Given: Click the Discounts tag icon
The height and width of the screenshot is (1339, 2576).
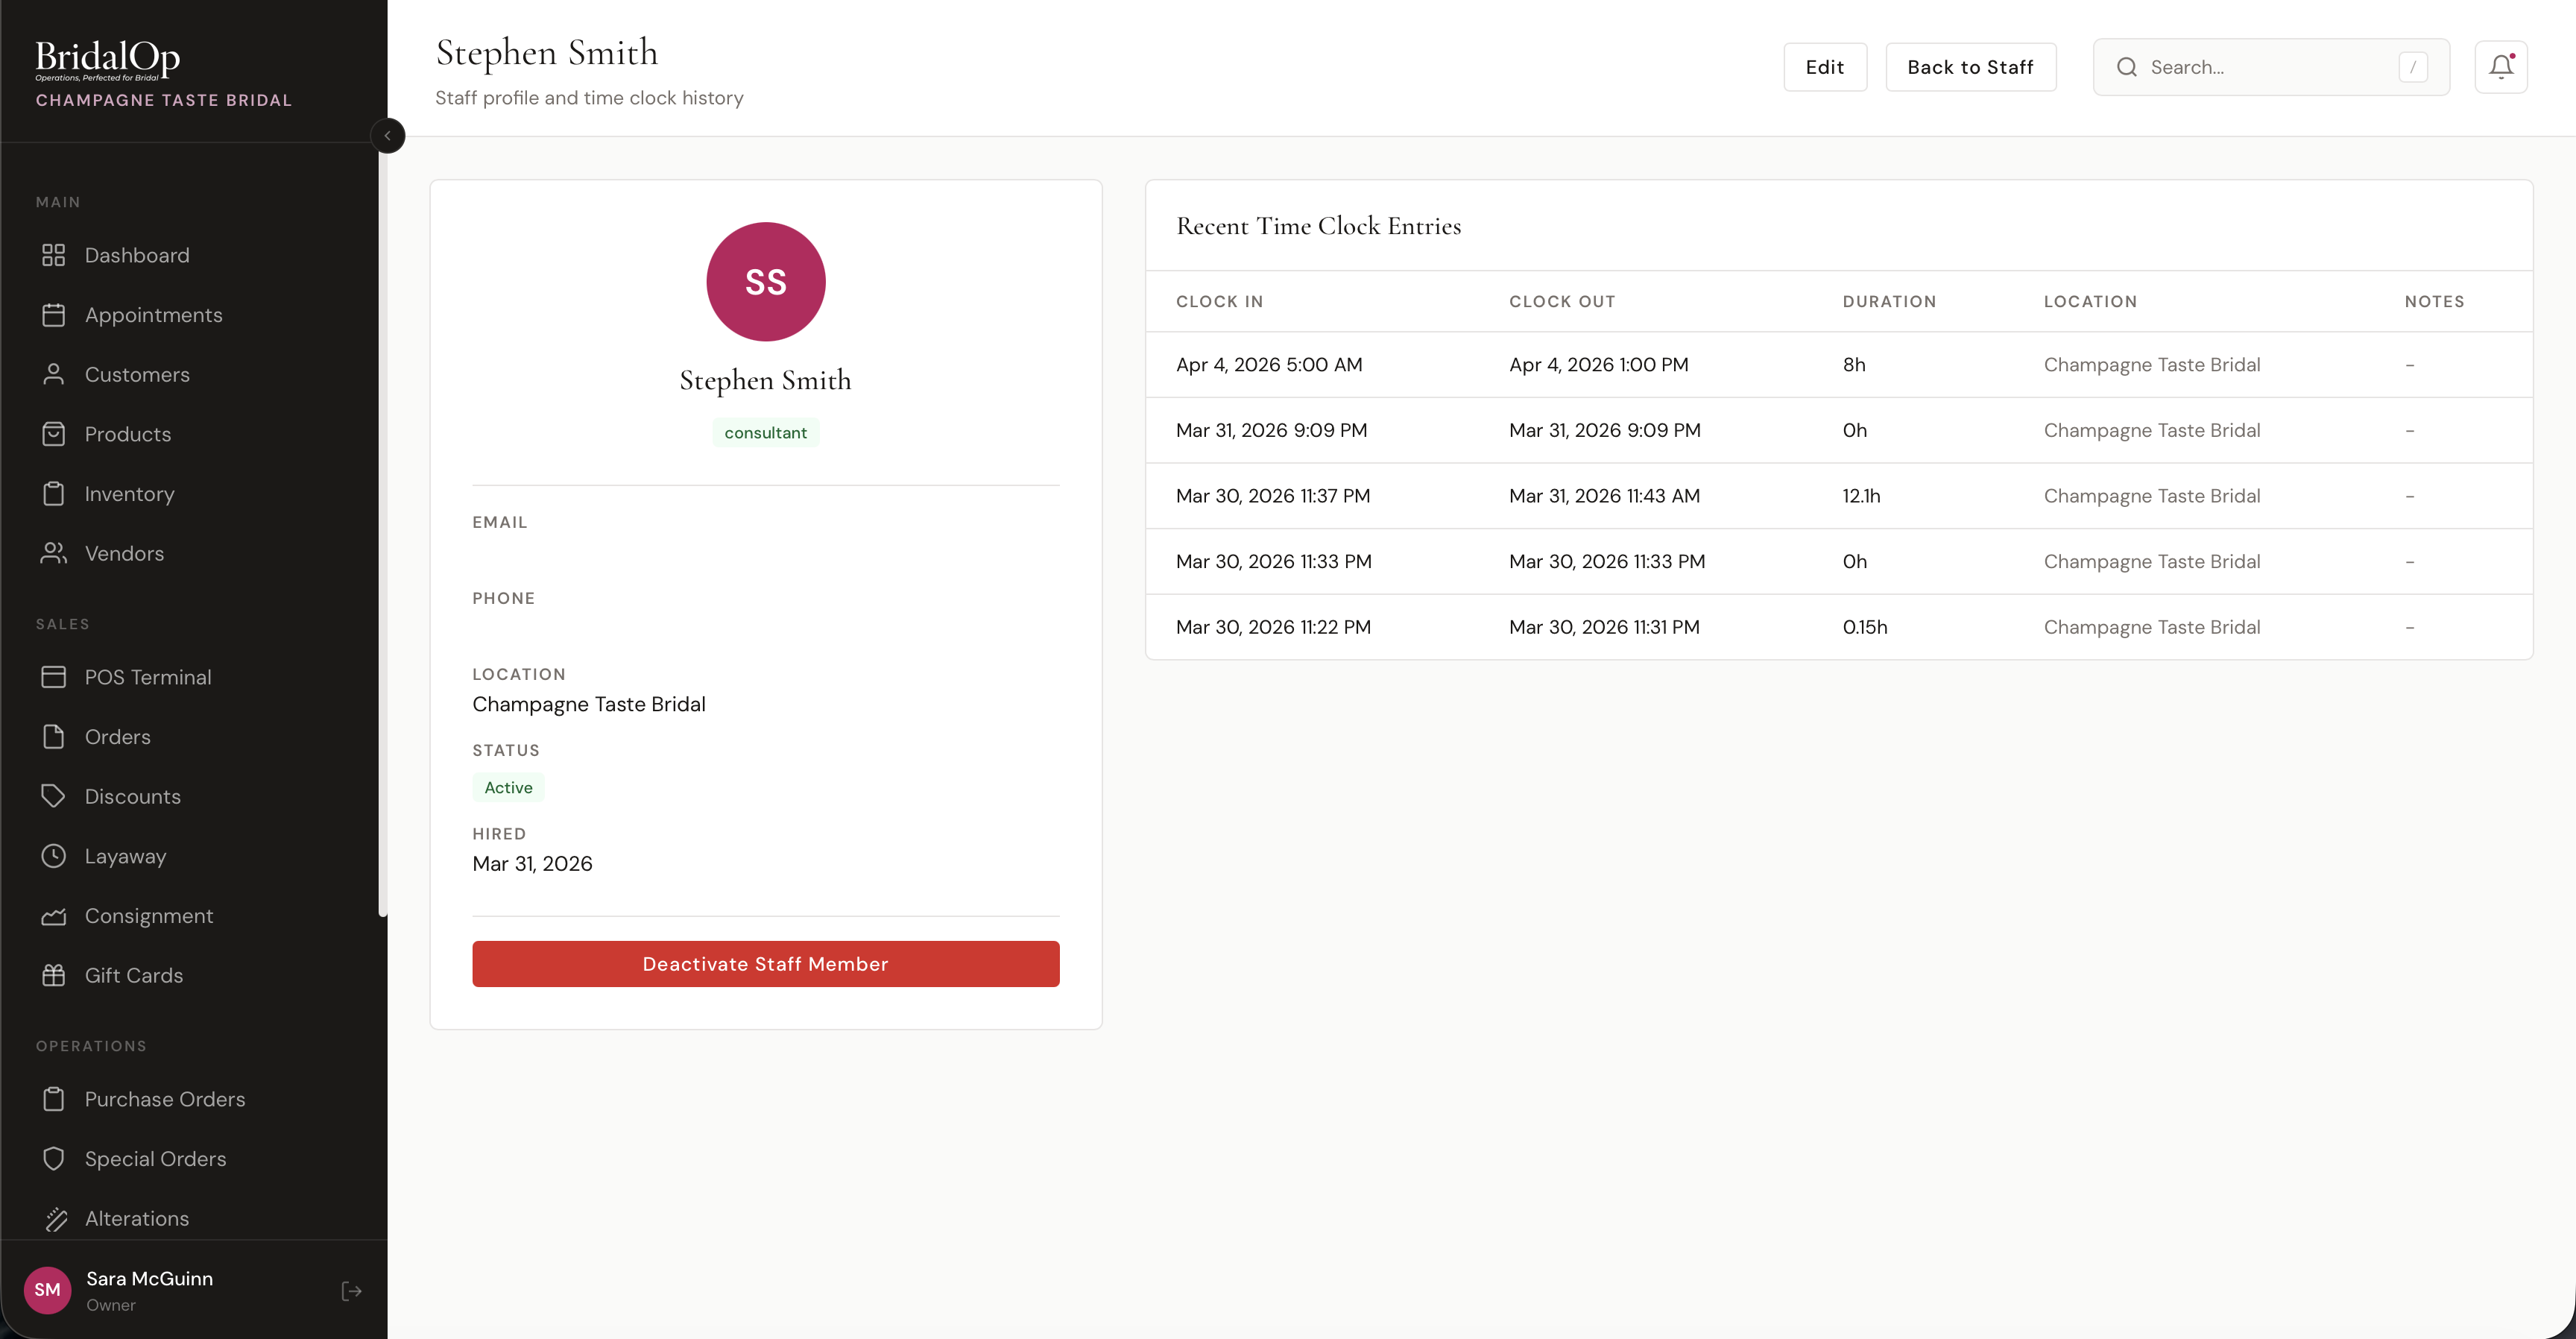Looking at the screenshot, I should click(53, 796).
